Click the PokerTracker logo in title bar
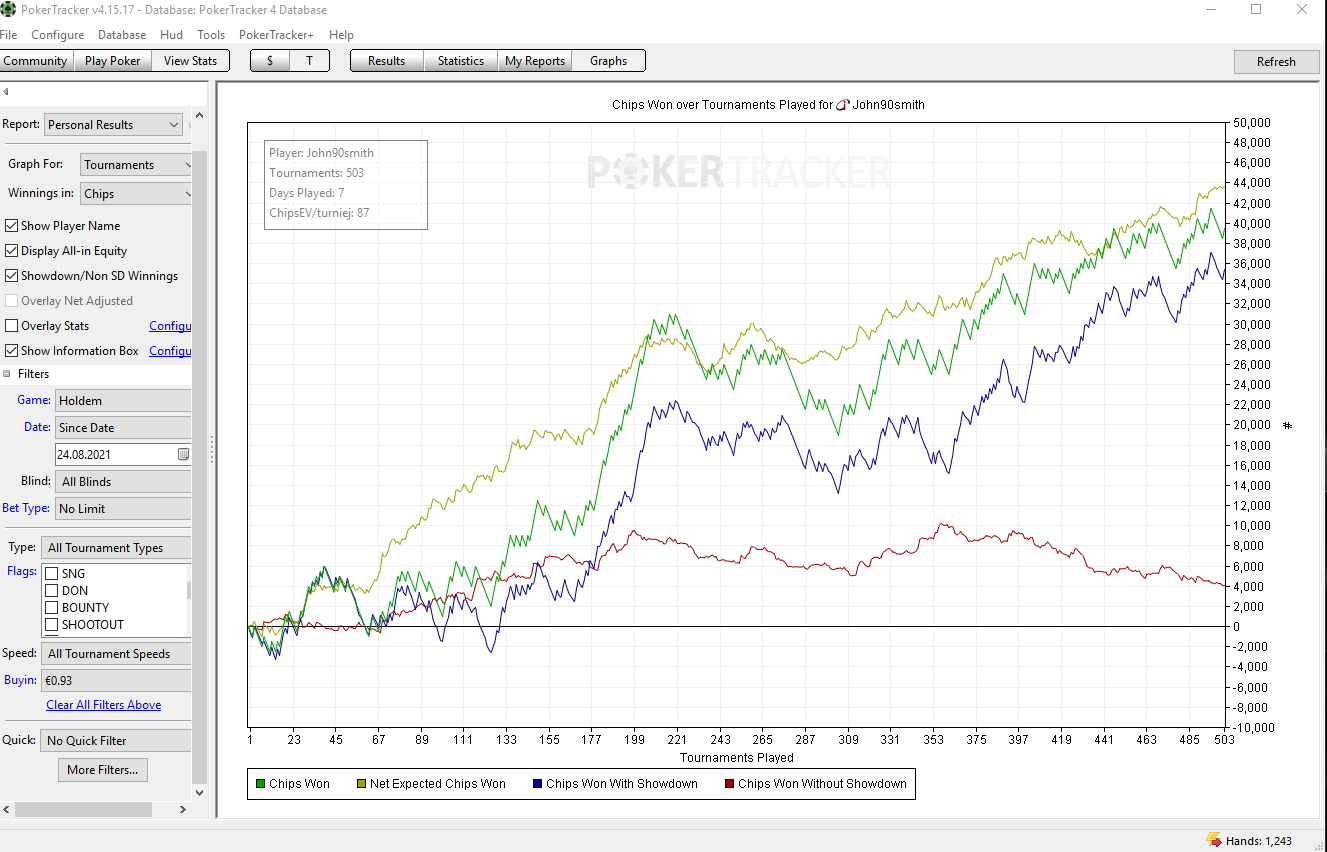The width and height of the screenshot is (1327, 852). pyautogui.click(x=8, y=10)
